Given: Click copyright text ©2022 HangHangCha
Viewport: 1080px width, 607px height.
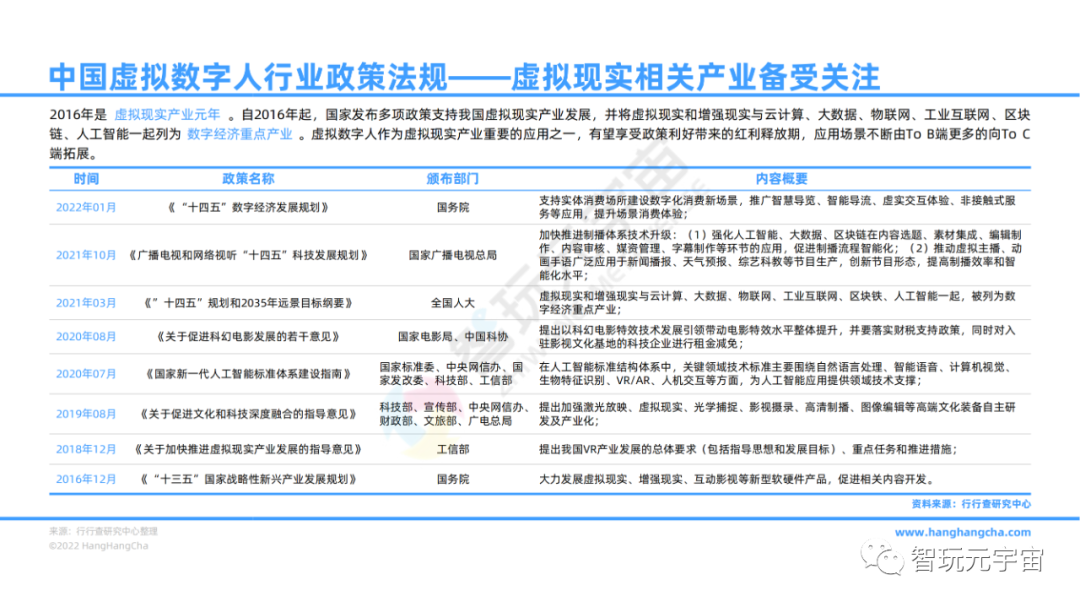Looking at the screenshot, I should [x=98, y=546].
